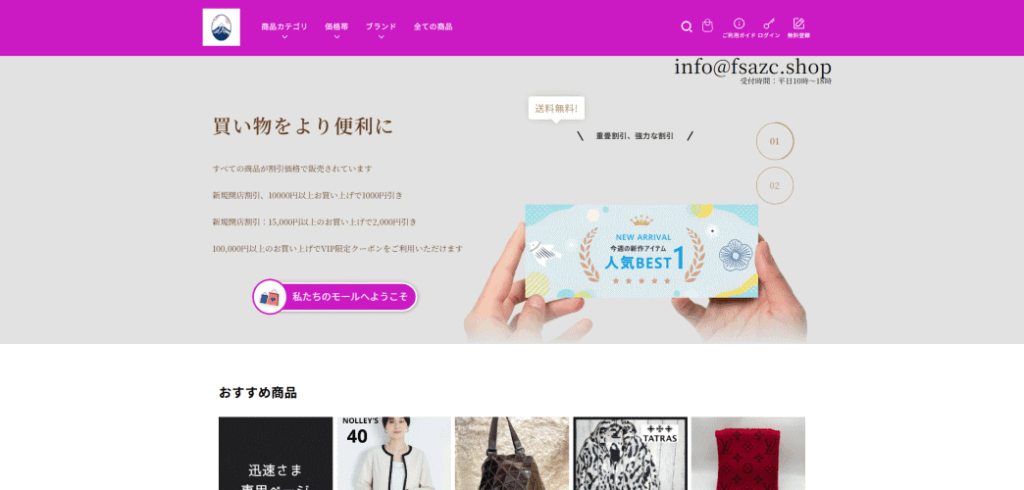Open the 全ての商品 menu item
The width and height of the screenshot is (1024, 490).
(x=433, y=27)
